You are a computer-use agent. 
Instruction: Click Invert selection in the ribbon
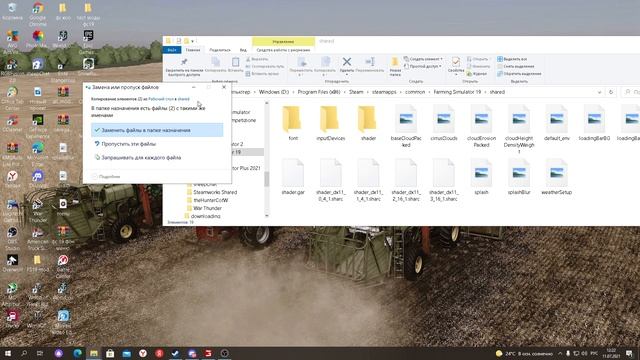pyautogui.click(x=519, y=74)
